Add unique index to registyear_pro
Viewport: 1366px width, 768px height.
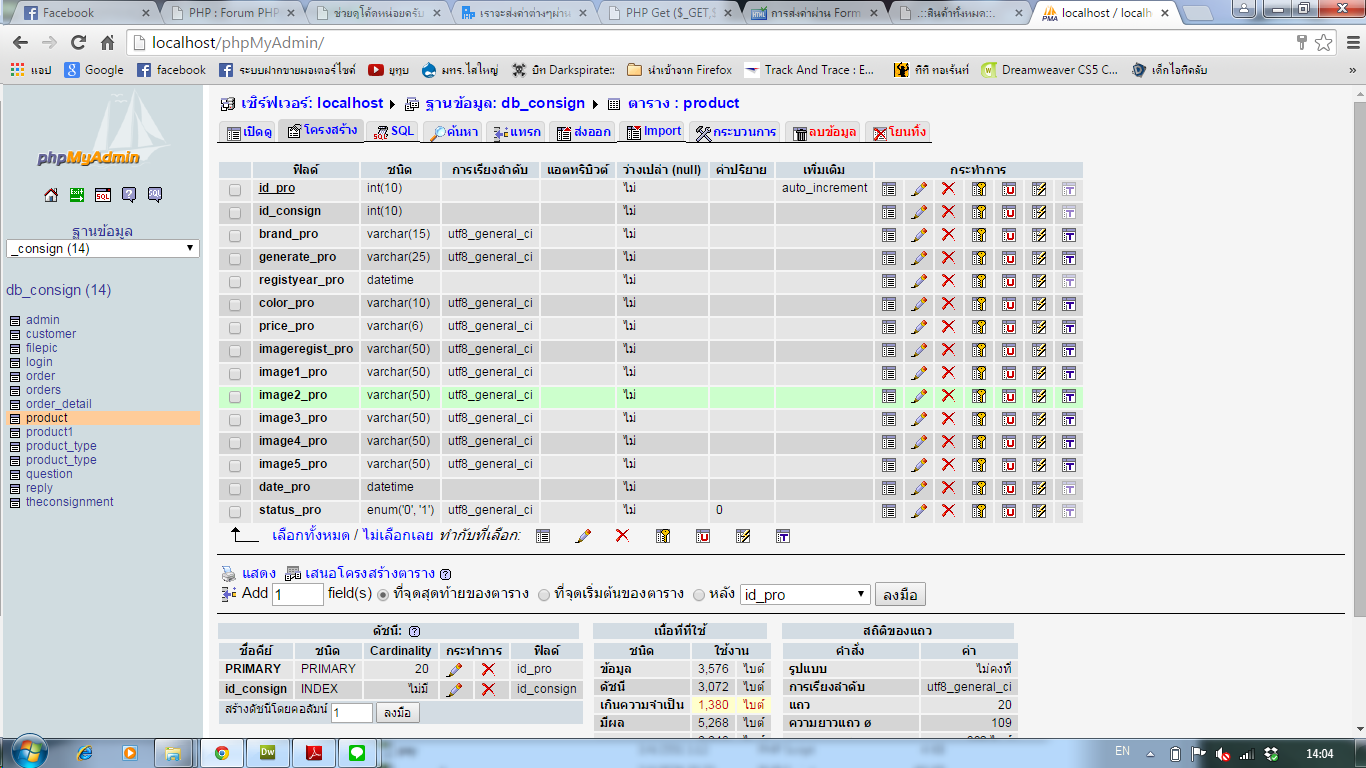point(1009,280)
